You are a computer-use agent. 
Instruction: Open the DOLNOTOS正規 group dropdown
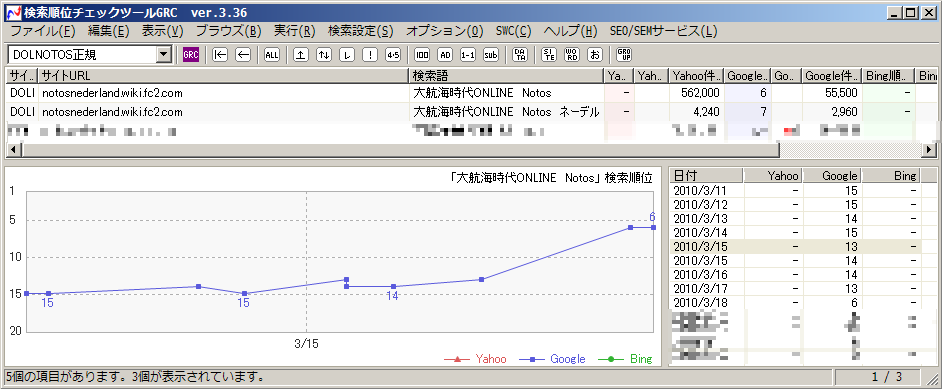click(163, 55)
